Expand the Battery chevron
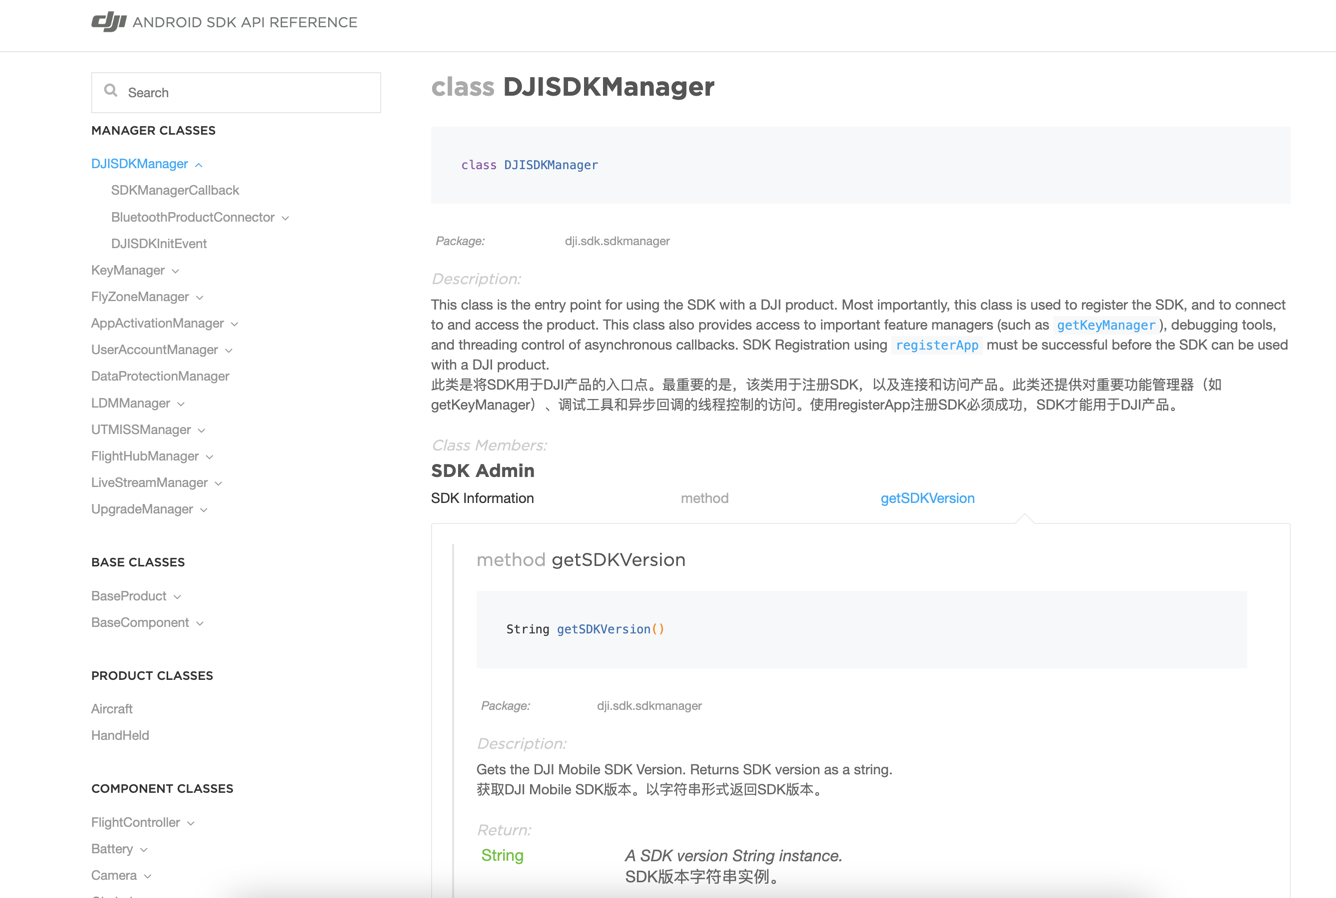The width and height of the screenshot is (1336, 898). (144, 850)
